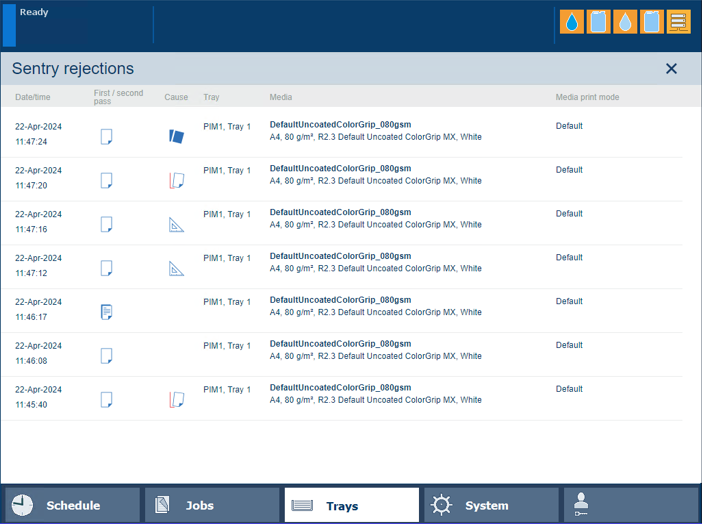This screenshot has width=702, height=524.
Task: Click media name DefaultUncoatedColorGrip_080gsm in 11:46:08 row
Action: coord(340,344)
